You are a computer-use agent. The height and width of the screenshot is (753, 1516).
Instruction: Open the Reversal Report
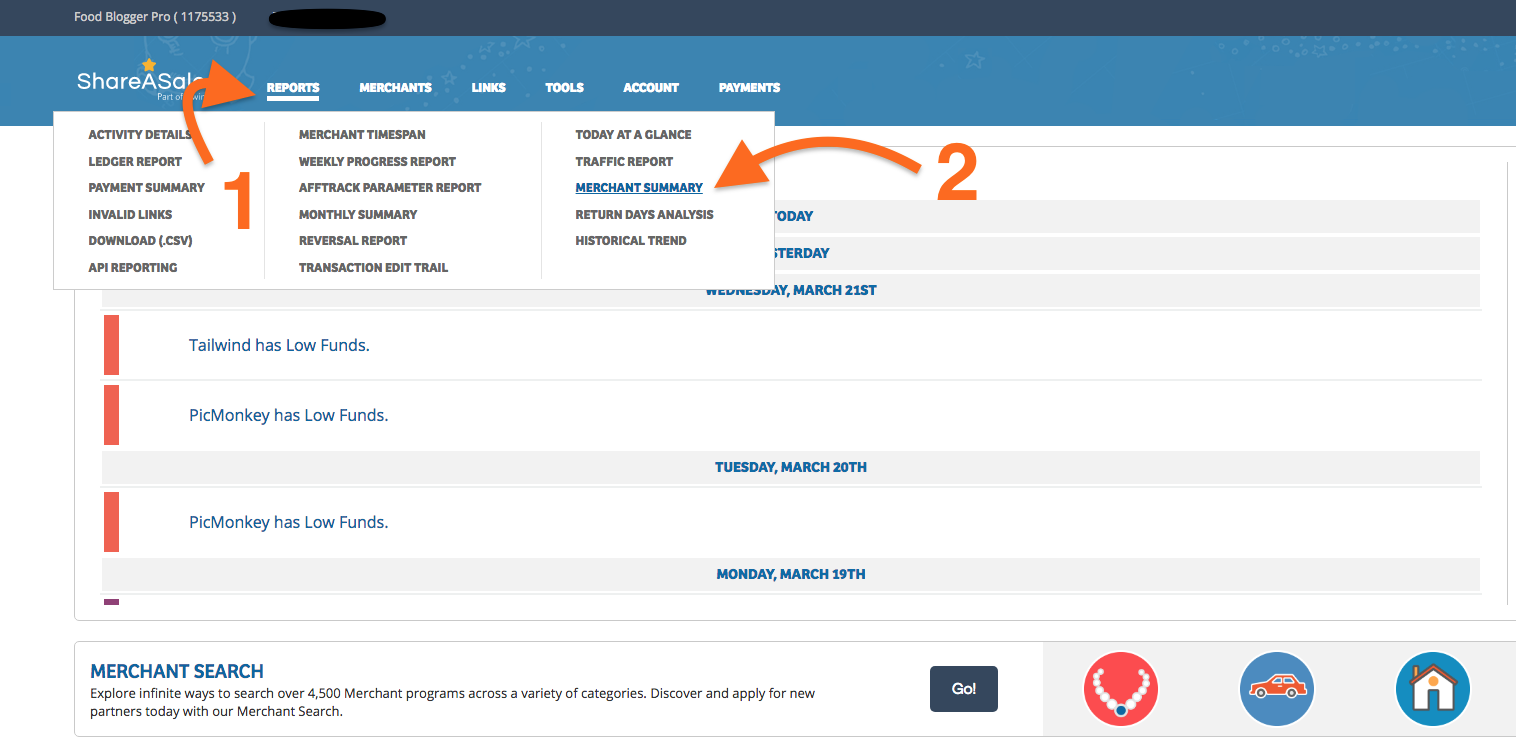[x=353, y=240]
